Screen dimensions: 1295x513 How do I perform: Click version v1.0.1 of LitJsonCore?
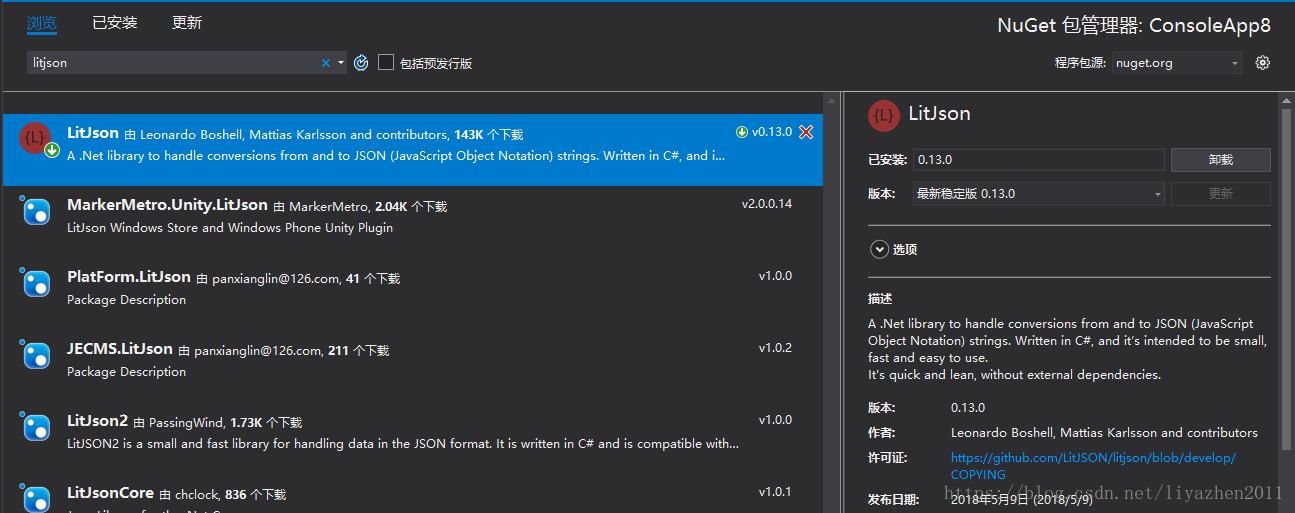(x=775, y=492)
